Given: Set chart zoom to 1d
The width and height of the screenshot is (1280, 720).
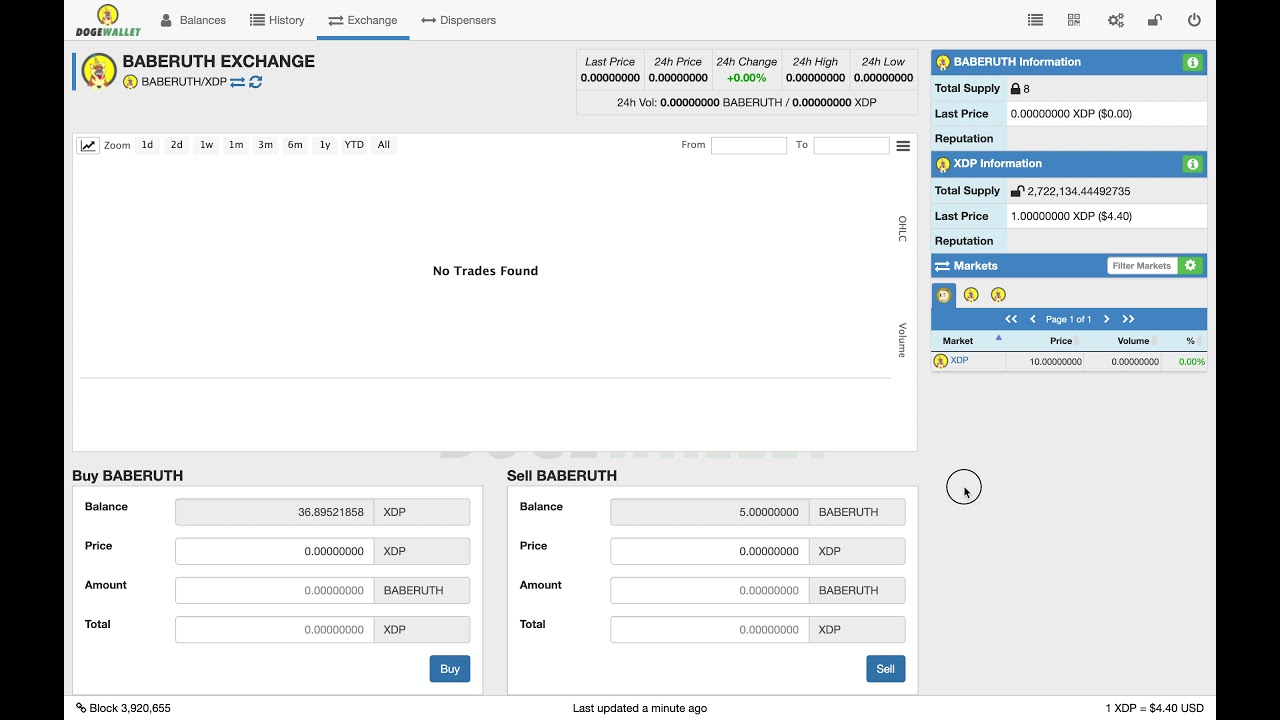Looking at the screenshot, I should (x=147, y=145).
